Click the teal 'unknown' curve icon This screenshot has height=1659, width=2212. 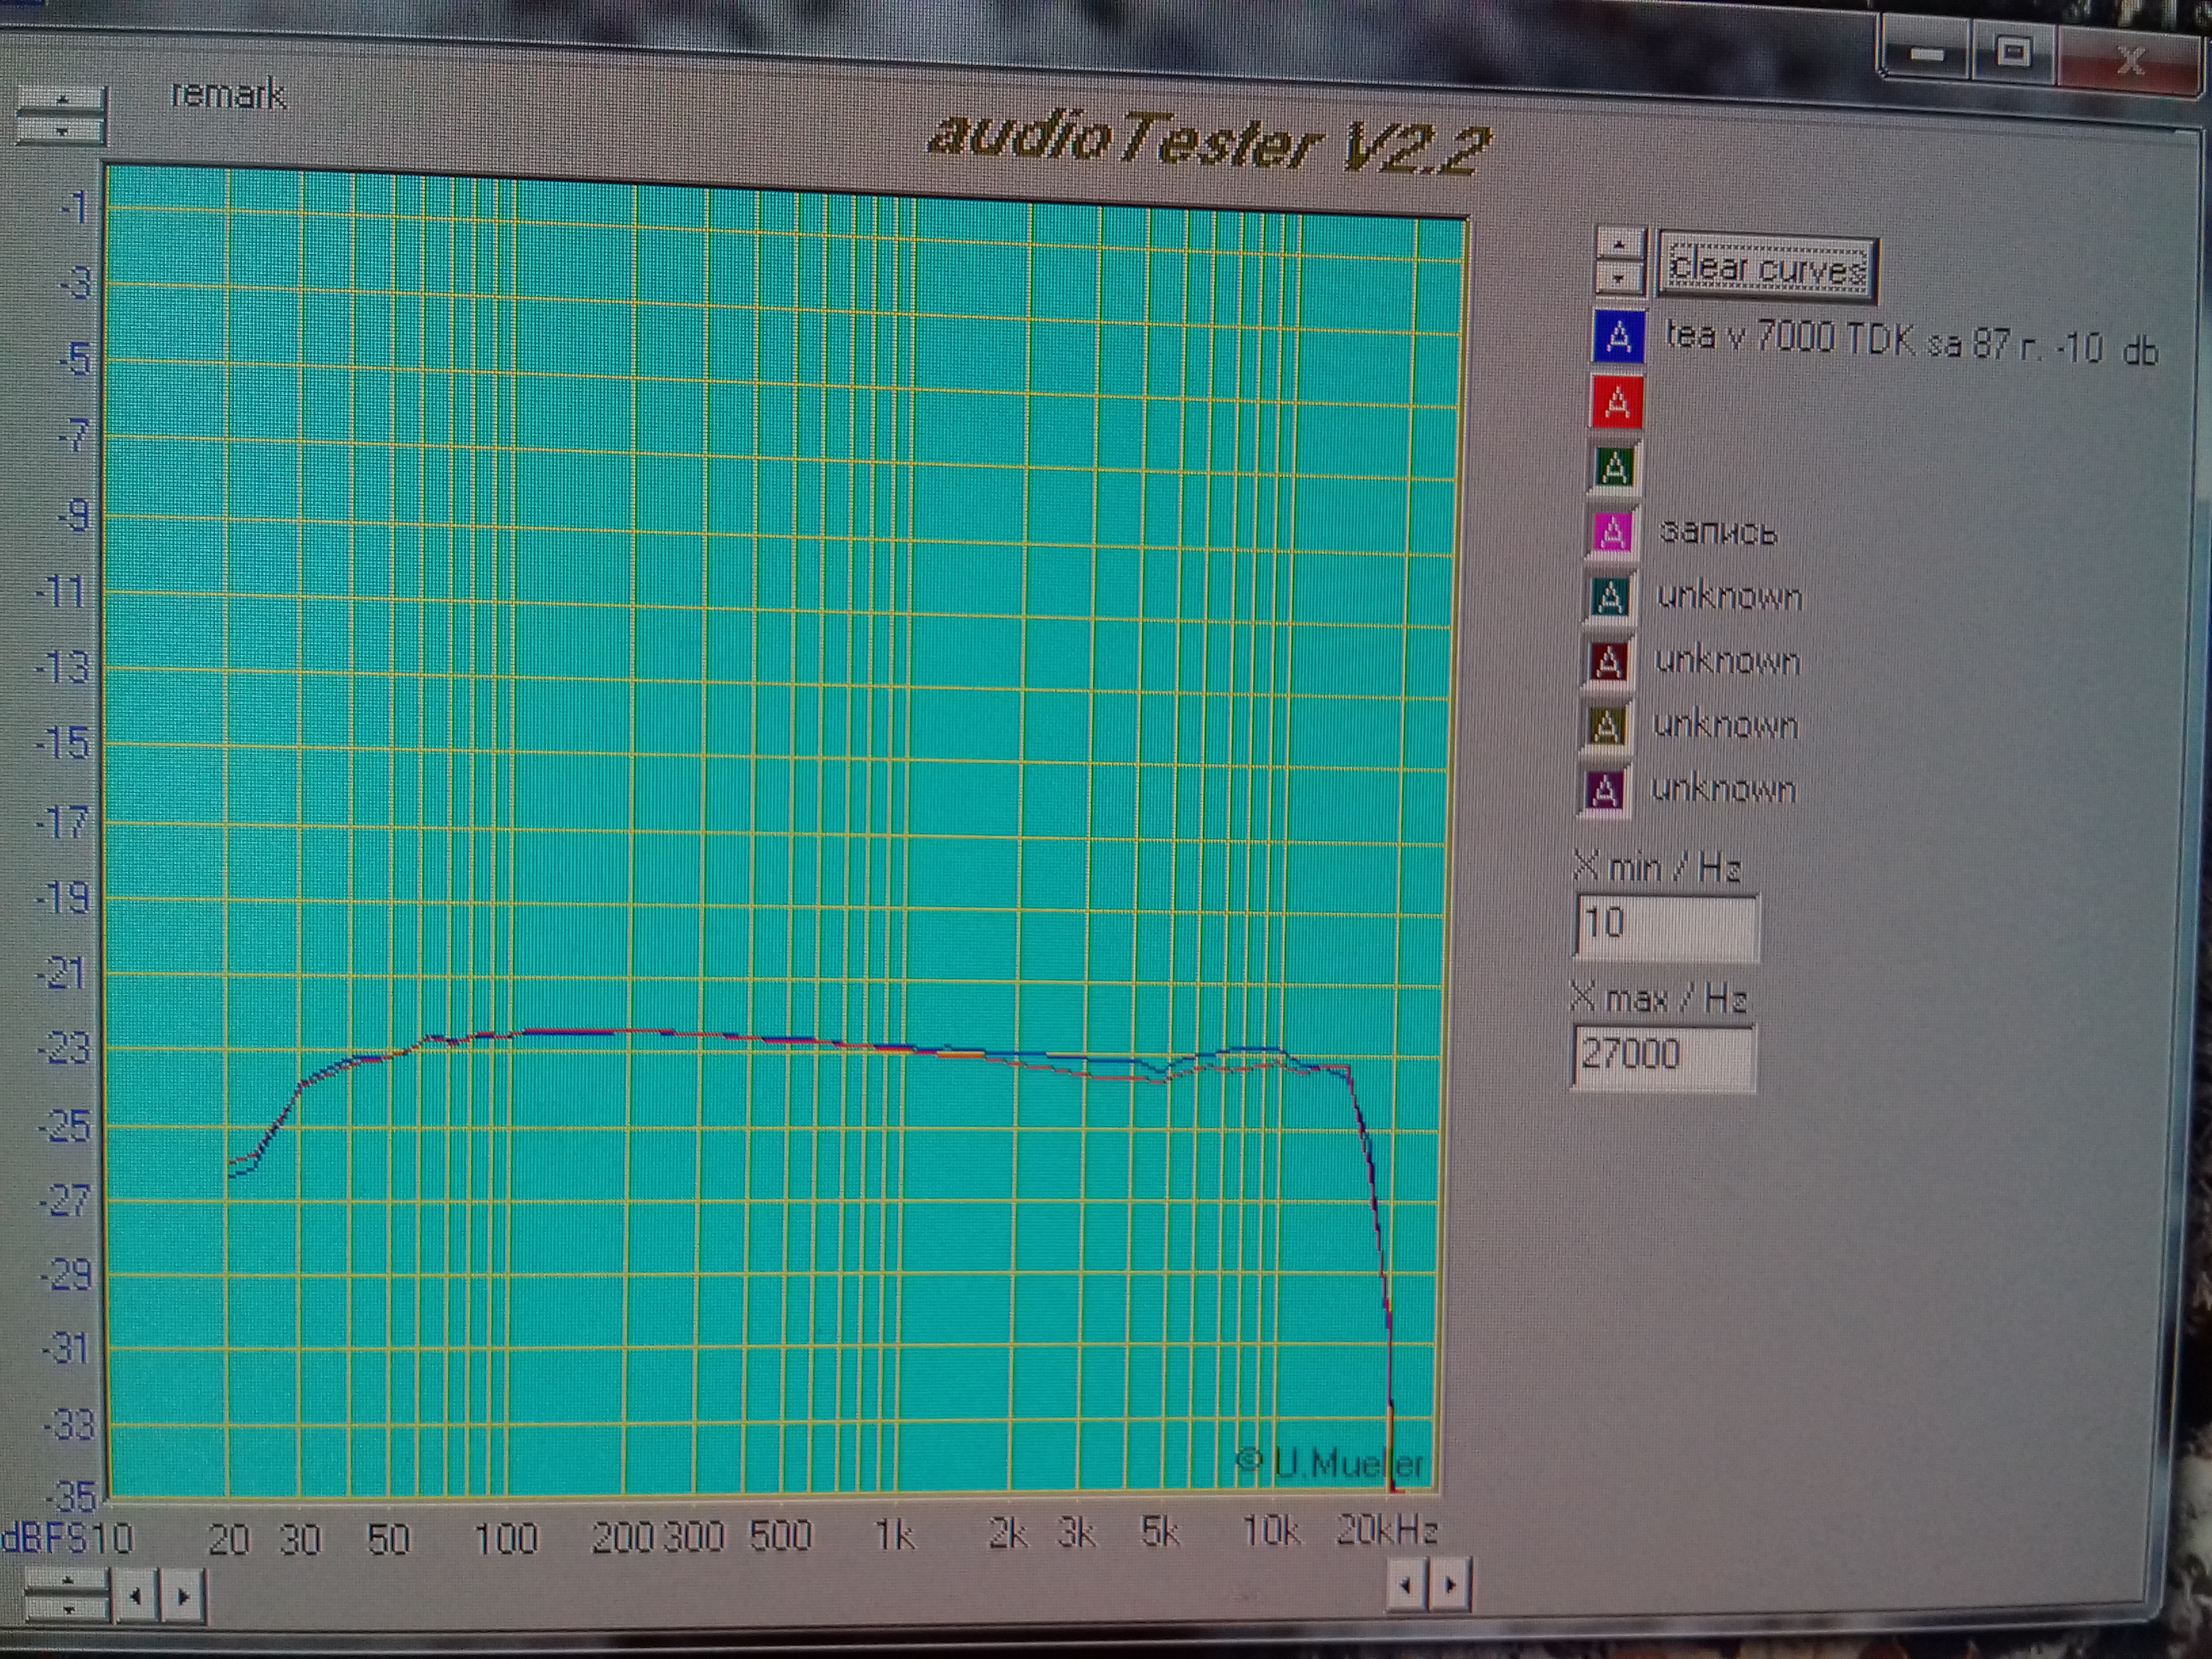[1610, 597]
